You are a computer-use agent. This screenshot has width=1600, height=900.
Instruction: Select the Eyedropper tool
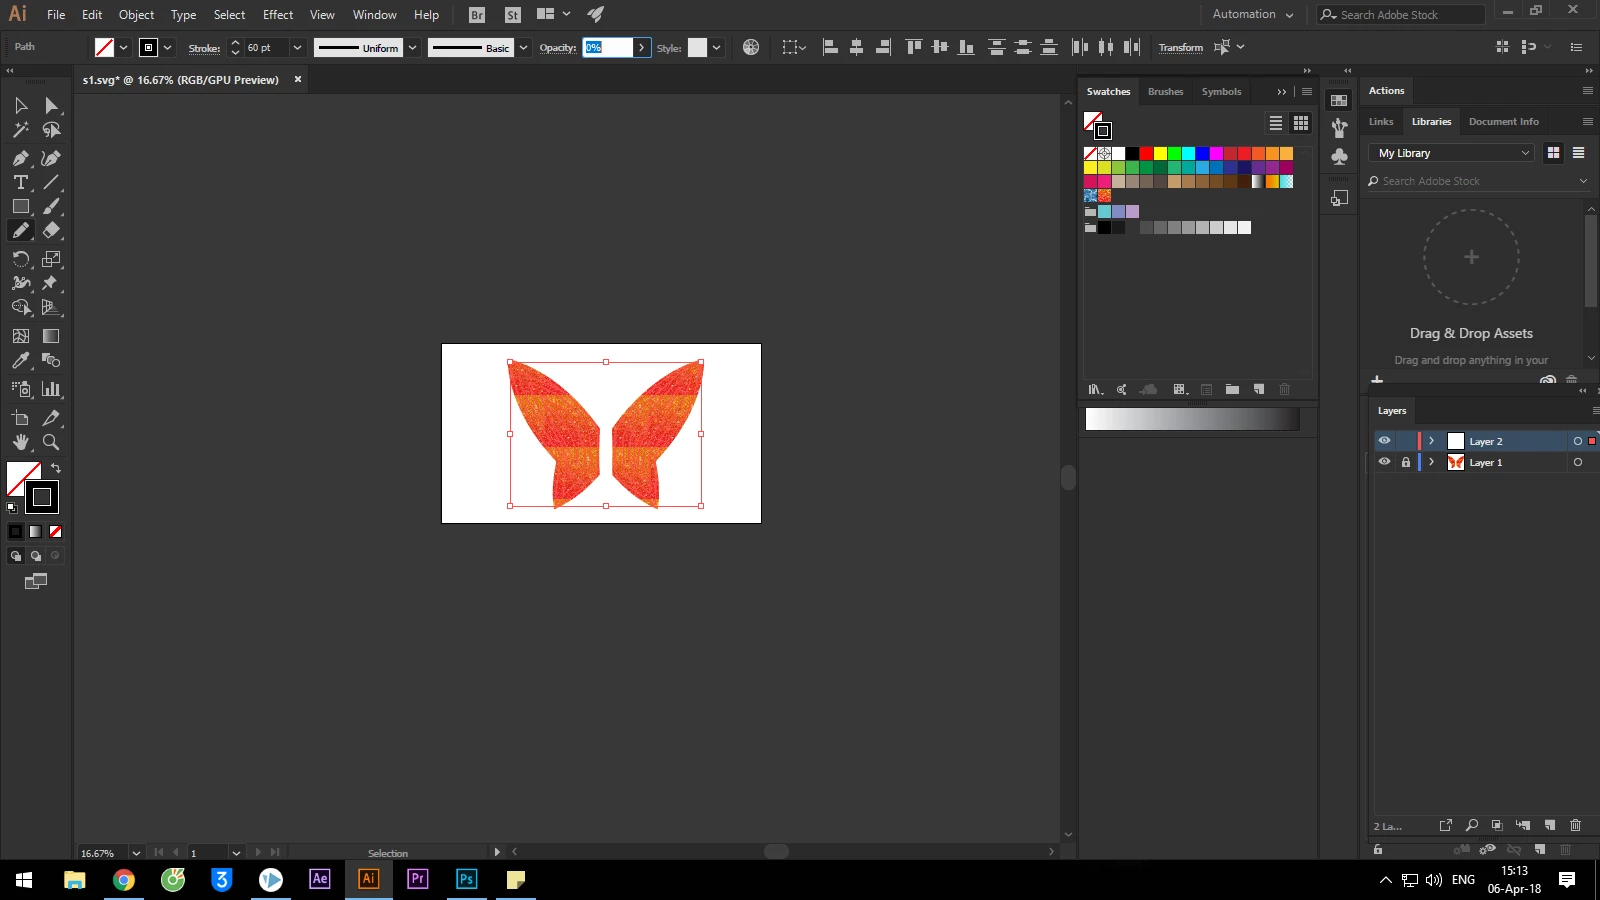(x=21, y=360)
